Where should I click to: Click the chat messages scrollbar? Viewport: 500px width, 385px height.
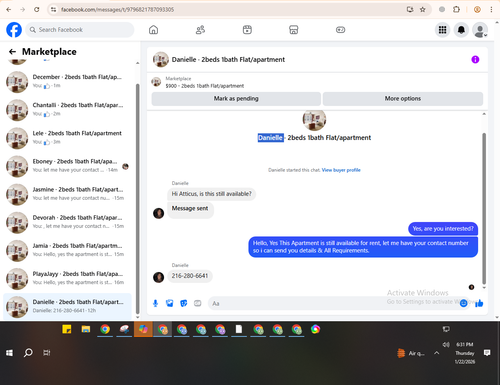pyautogui.click(x=484, y=208)
